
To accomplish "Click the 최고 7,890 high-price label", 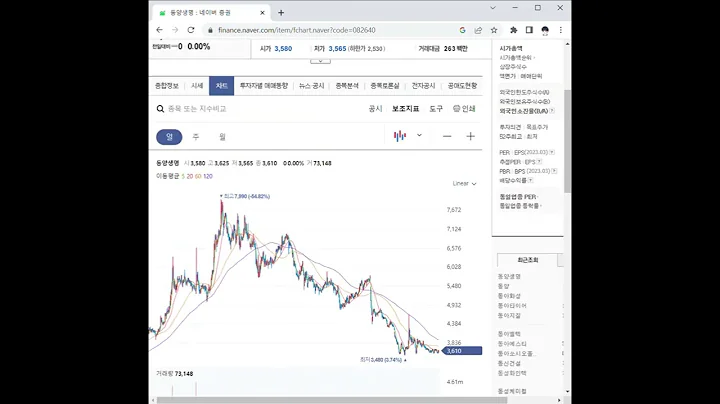I will pos(245,196).
